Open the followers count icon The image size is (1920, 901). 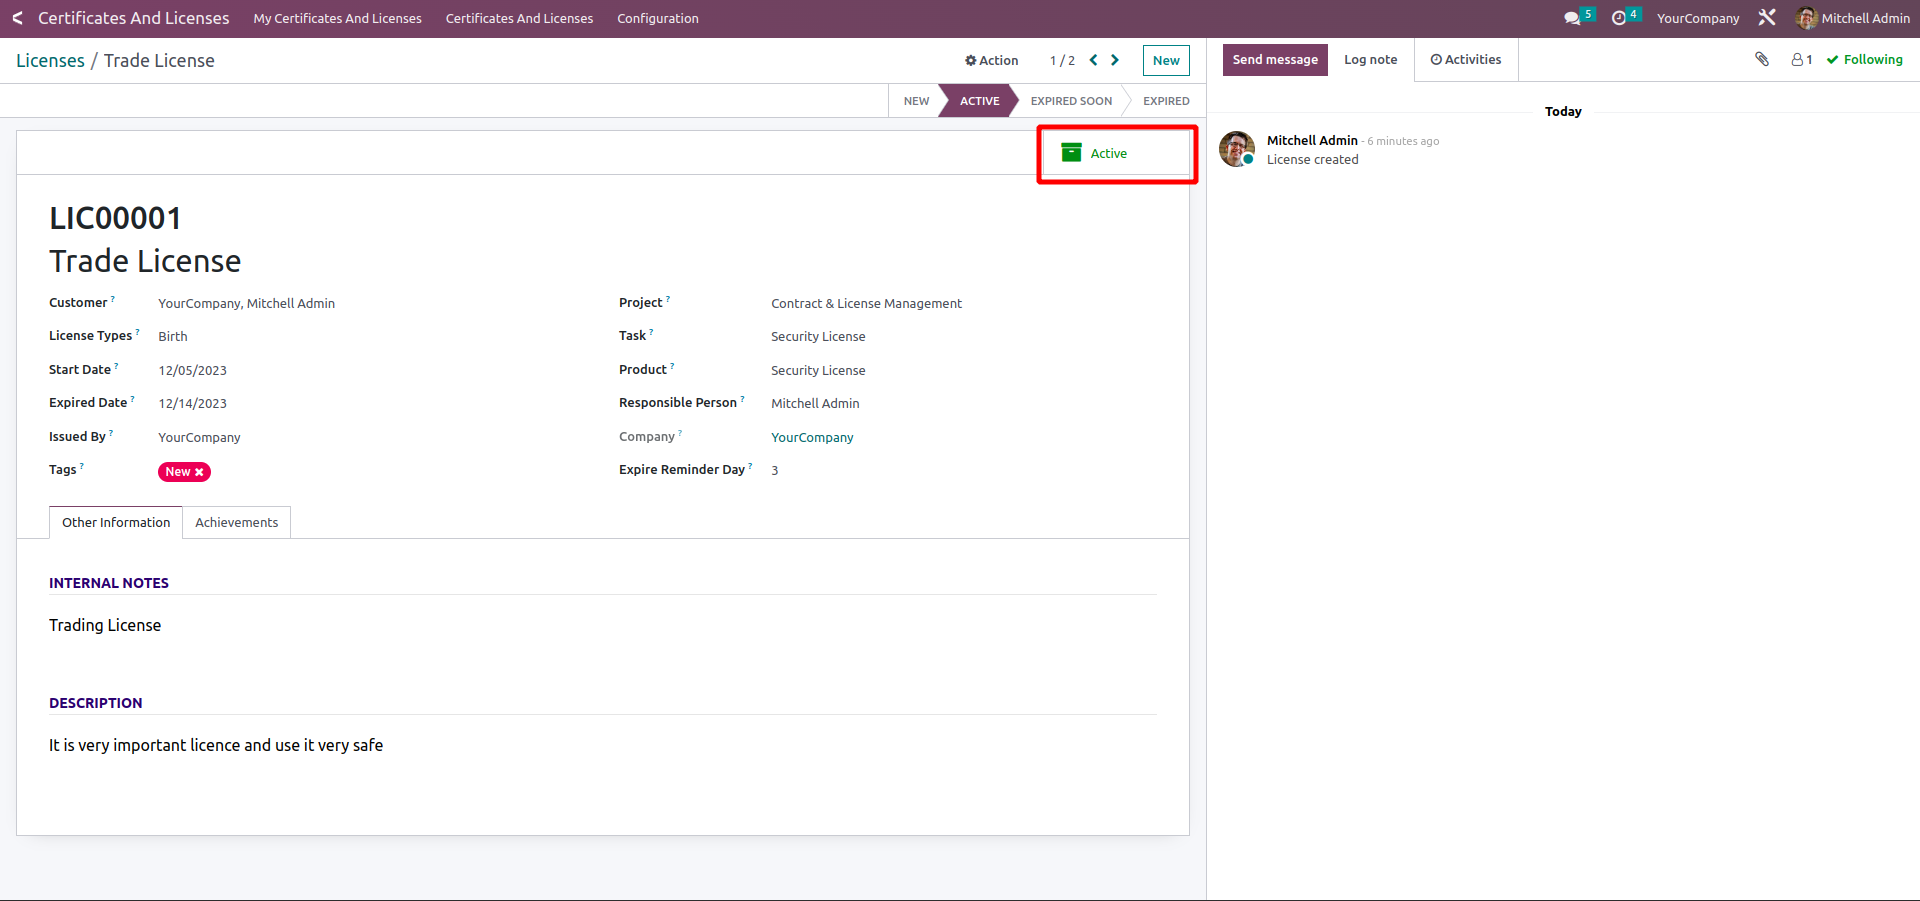click(1802, 60)
